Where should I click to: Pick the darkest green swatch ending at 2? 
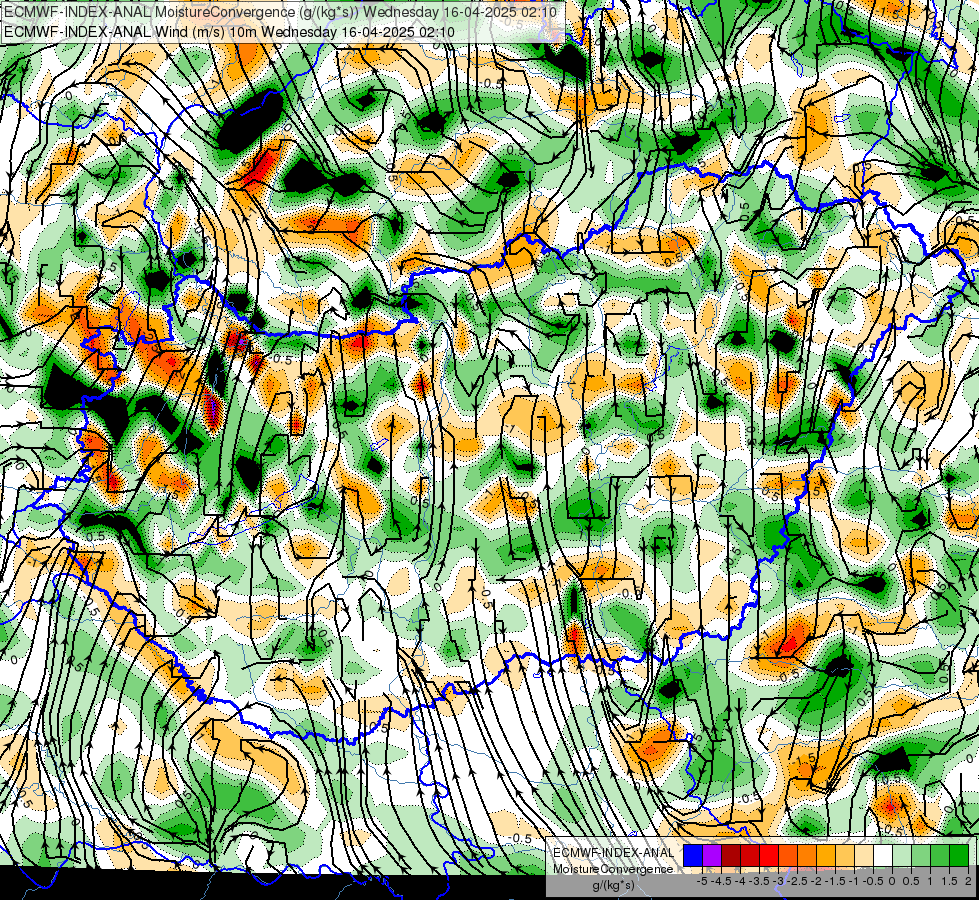[x=959, y=856]
